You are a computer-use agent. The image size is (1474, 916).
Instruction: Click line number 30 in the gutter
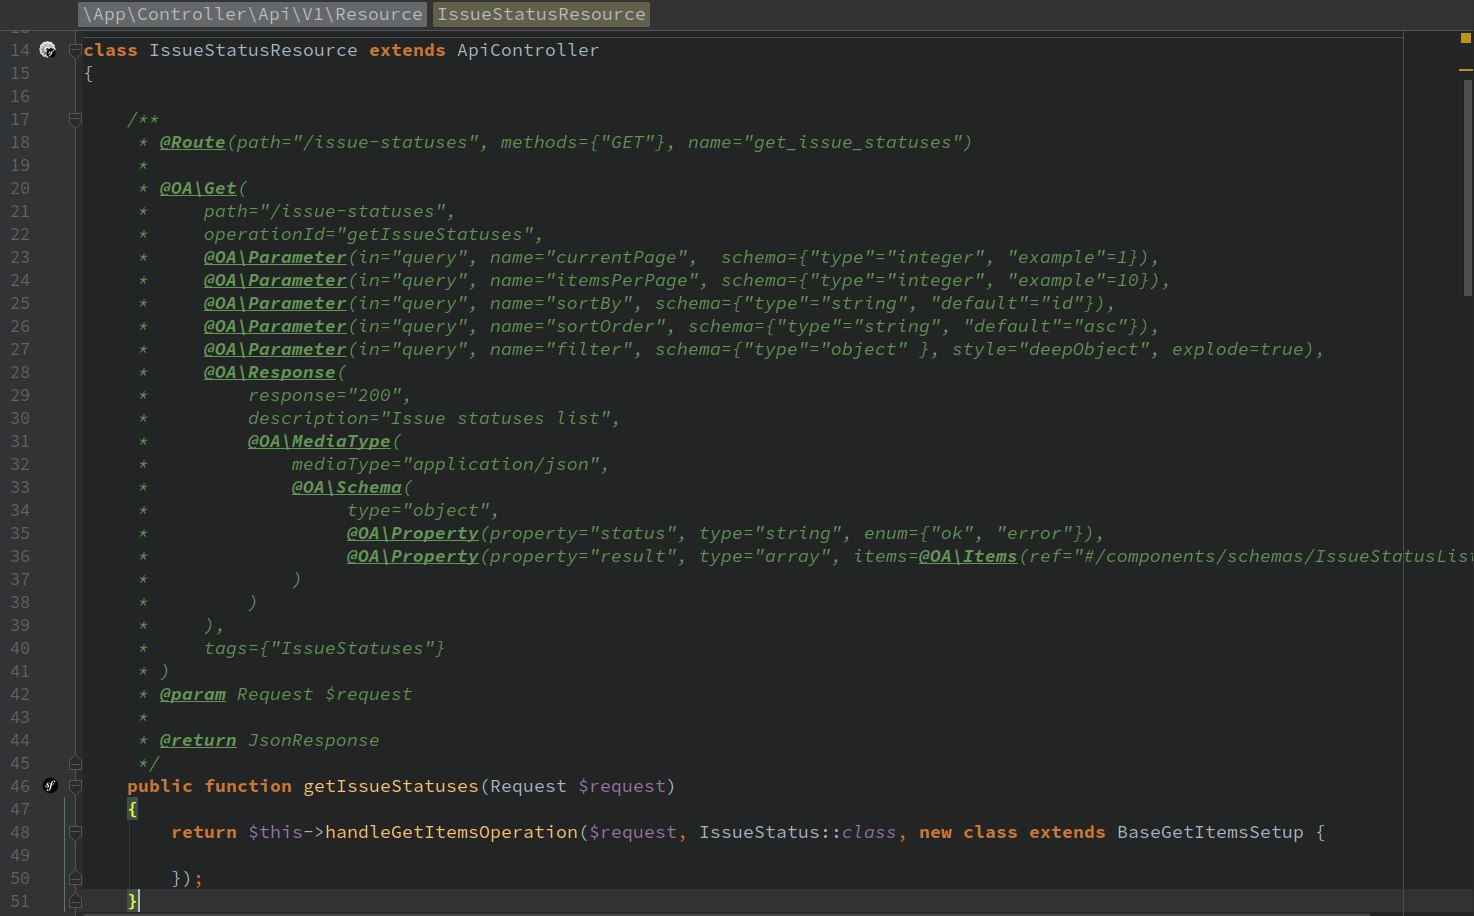20,418
